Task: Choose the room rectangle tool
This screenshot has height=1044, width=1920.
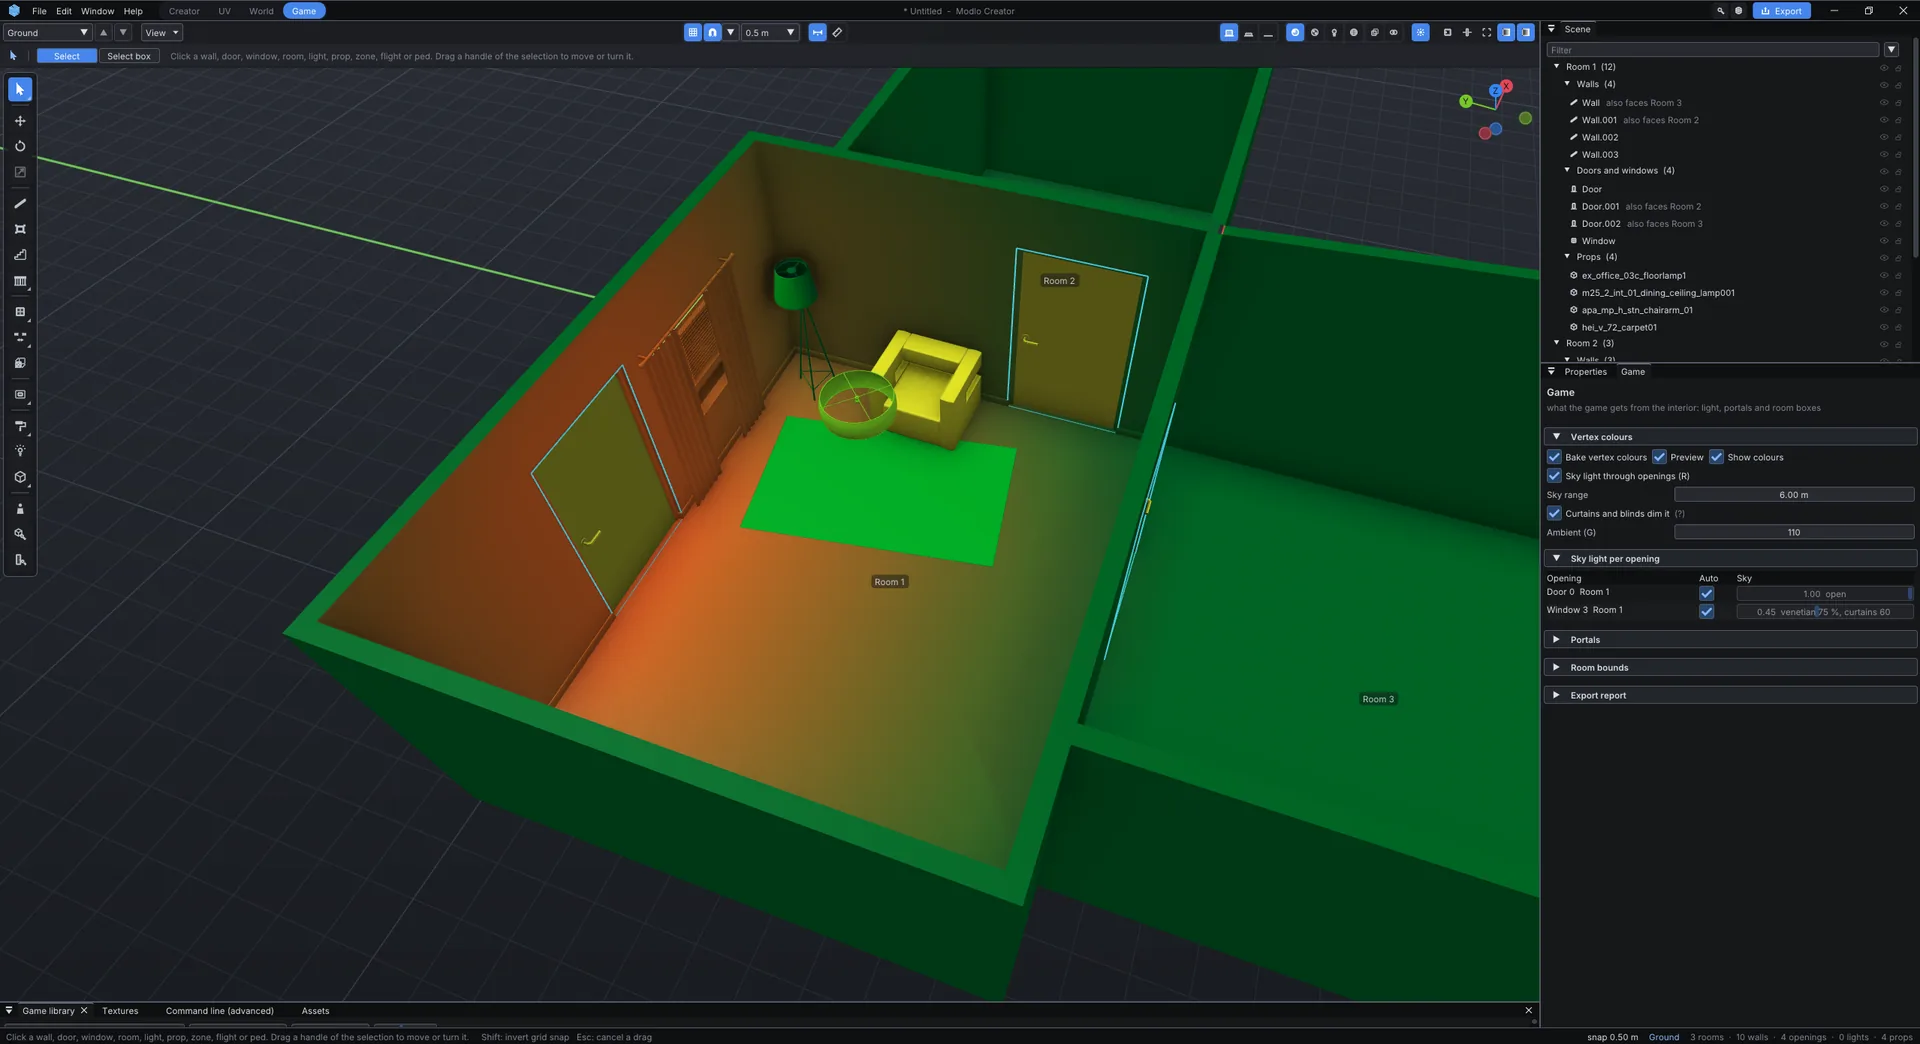Action: [x=20, y=230]
